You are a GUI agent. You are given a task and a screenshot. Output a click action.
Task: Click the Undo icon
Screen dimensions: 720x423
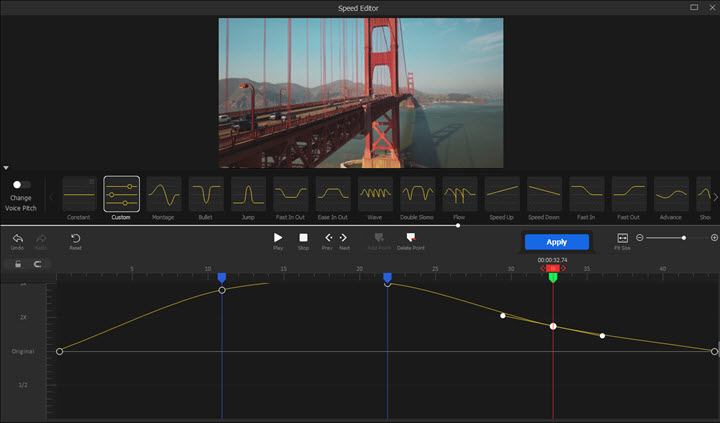18,239
